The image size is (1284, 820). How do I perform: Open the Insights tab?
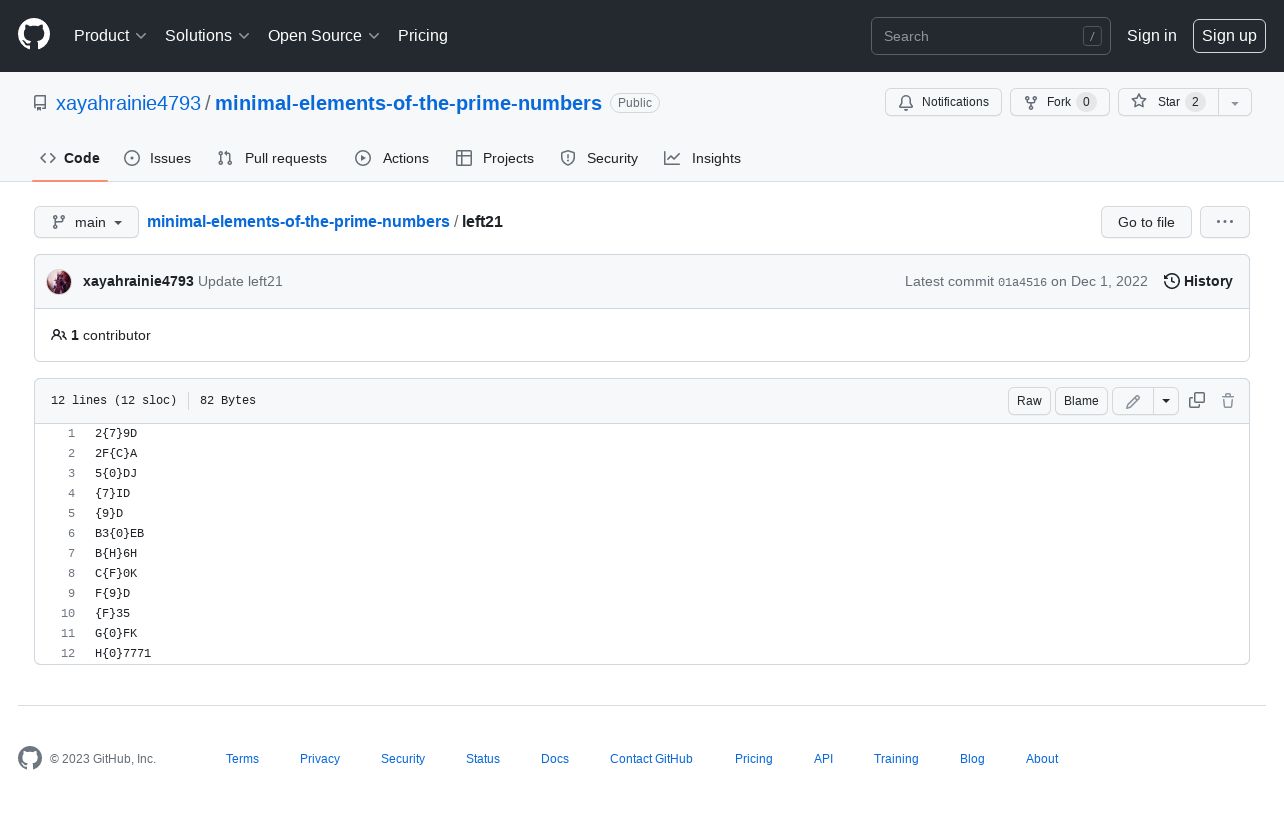(x=703, y=158)
